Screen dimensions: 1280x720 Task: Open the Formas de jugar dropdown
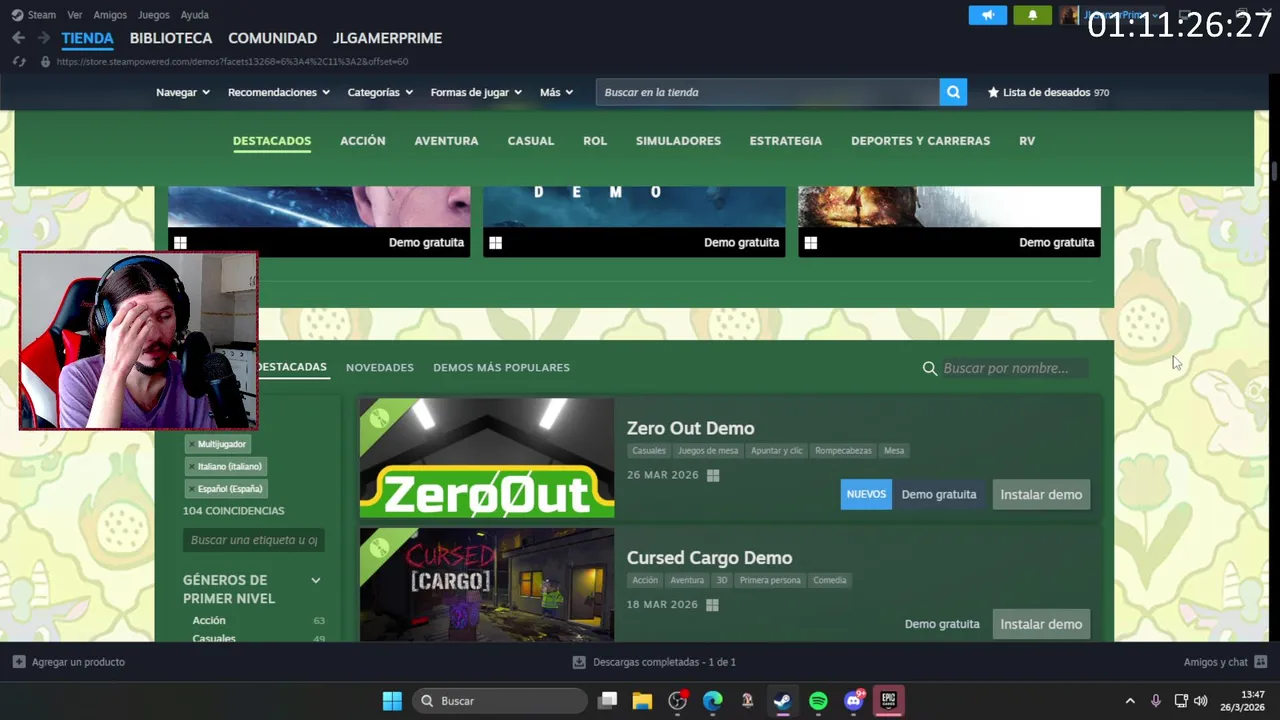[476, 92]
